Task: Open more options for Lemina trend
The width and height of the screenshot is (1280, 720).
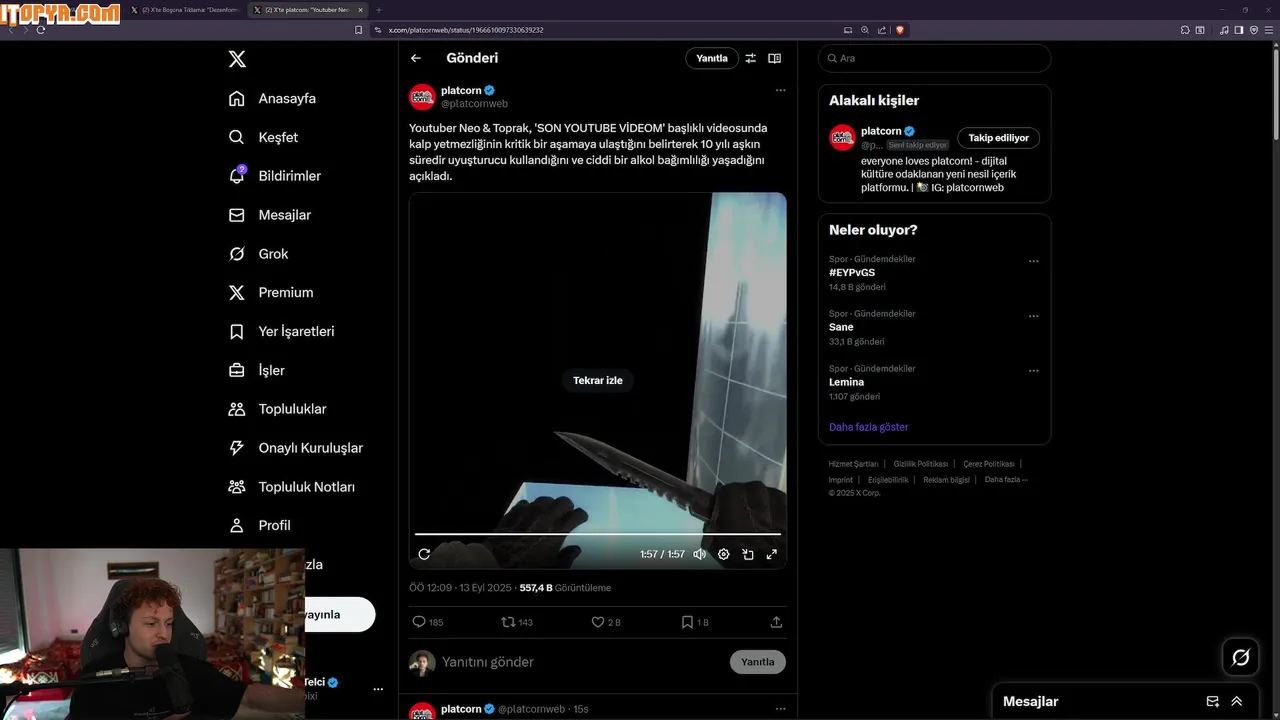Action: (1033, 371)
